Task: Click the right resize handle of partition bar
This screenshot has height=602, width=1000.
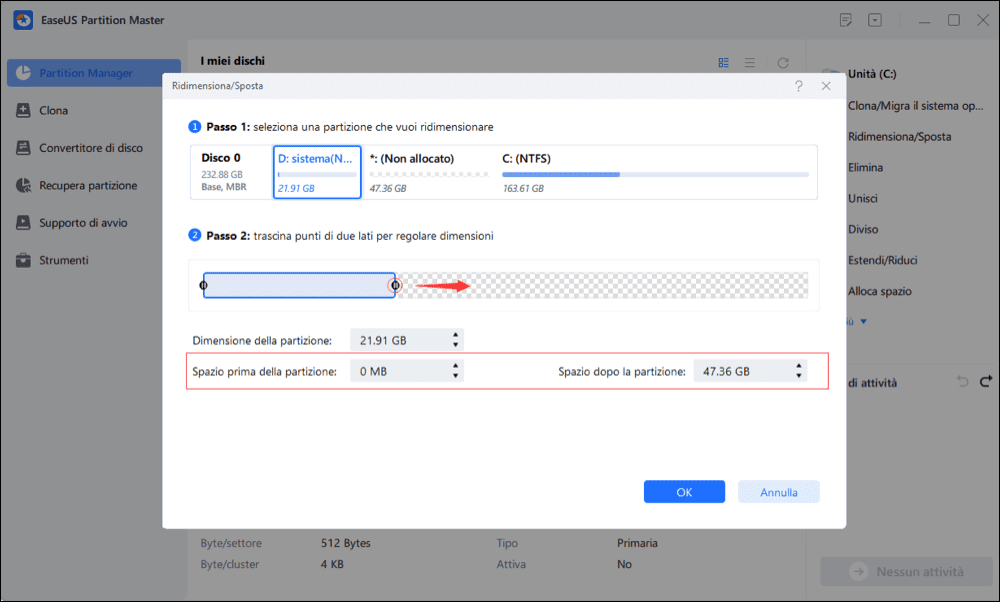Action: click(395, 285)
